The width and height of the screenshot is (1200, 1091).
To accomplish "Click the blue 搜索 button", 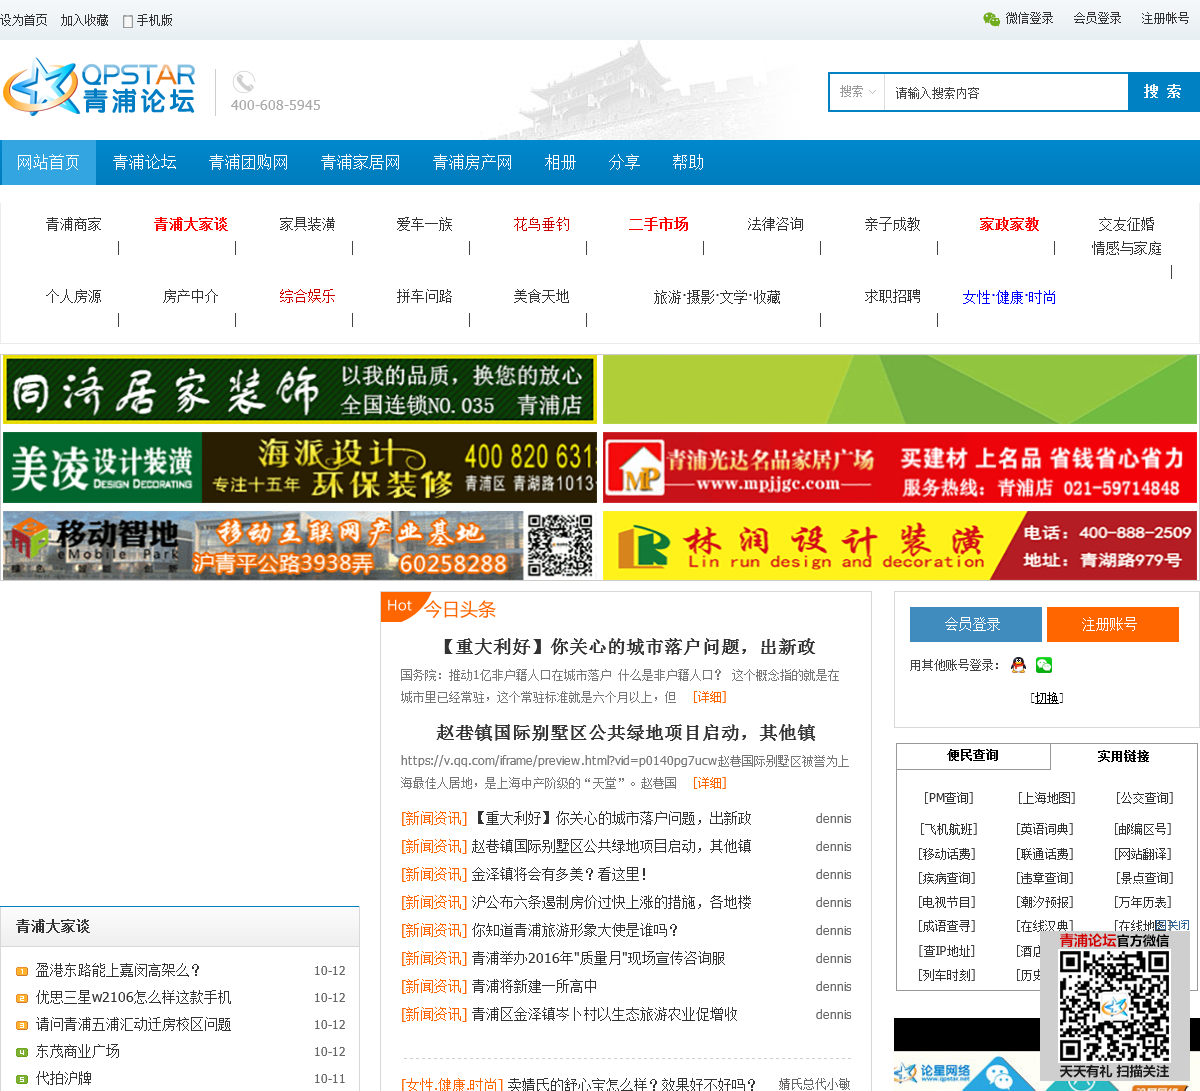I will 1163,92.
